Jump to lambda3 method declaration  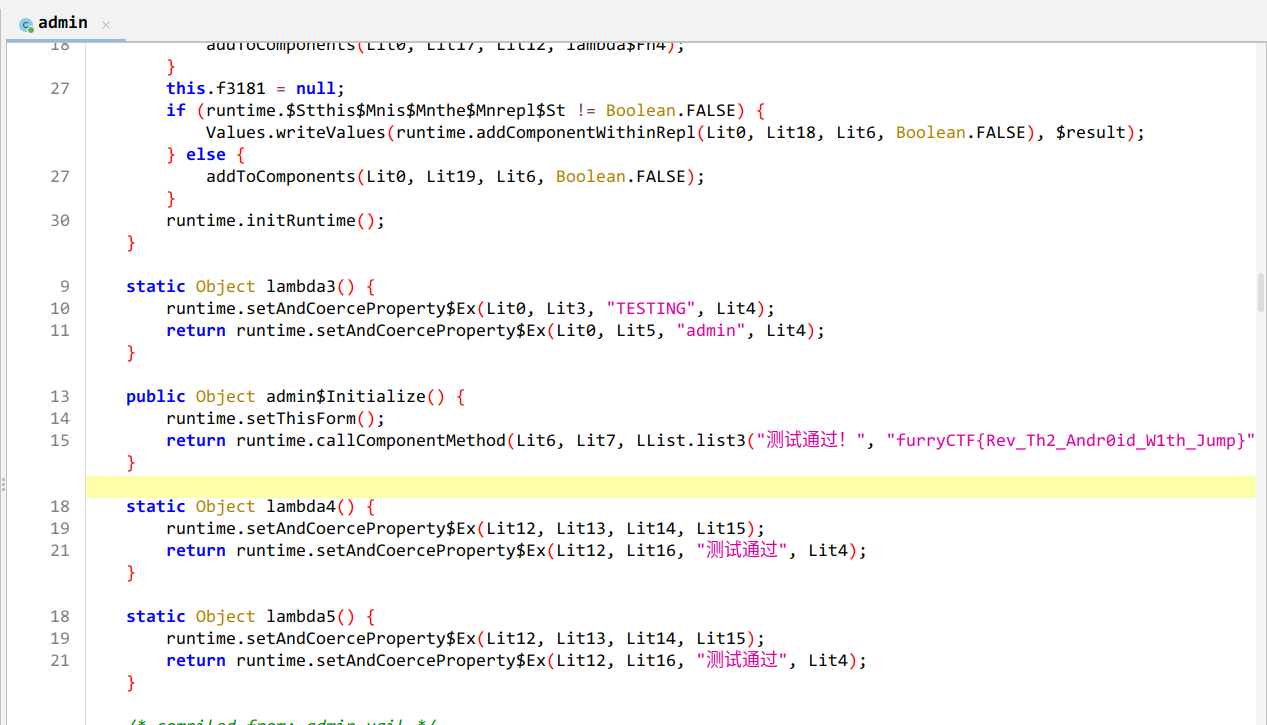click(301, 287)
